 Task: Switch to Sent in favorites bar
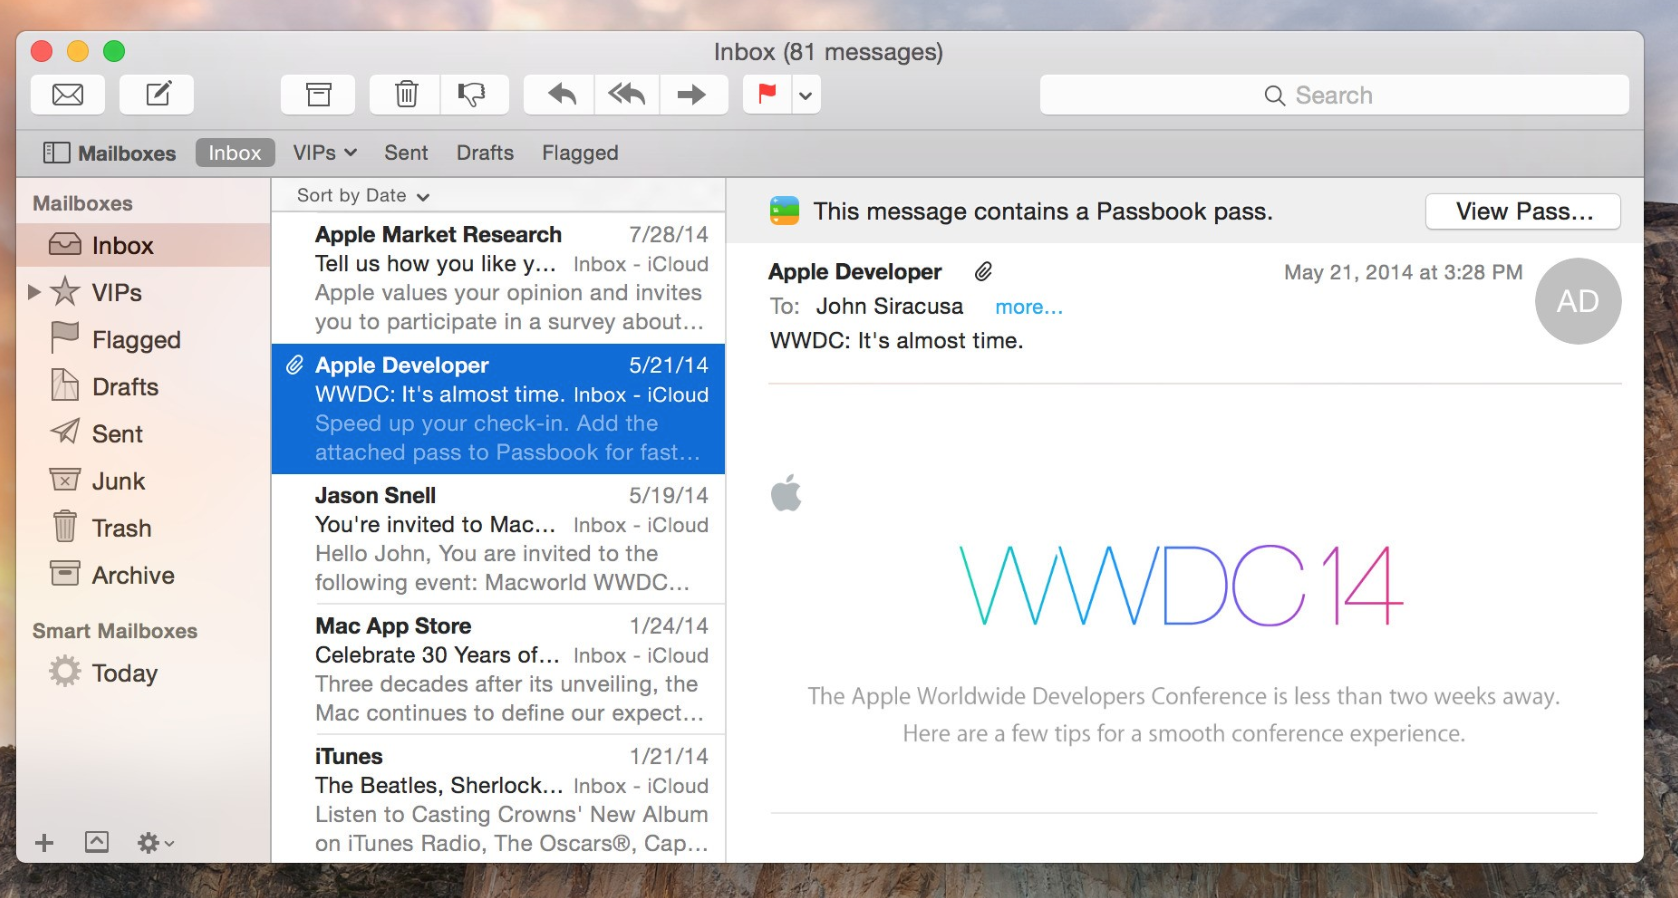click(406, 153)
